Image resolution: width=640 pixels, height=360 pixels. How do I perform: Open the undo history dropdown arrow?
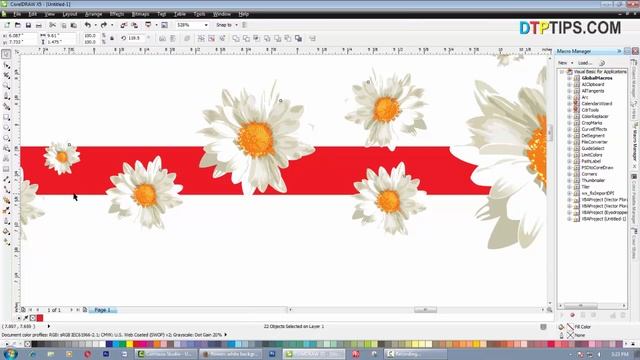click(x=95, y=25)
